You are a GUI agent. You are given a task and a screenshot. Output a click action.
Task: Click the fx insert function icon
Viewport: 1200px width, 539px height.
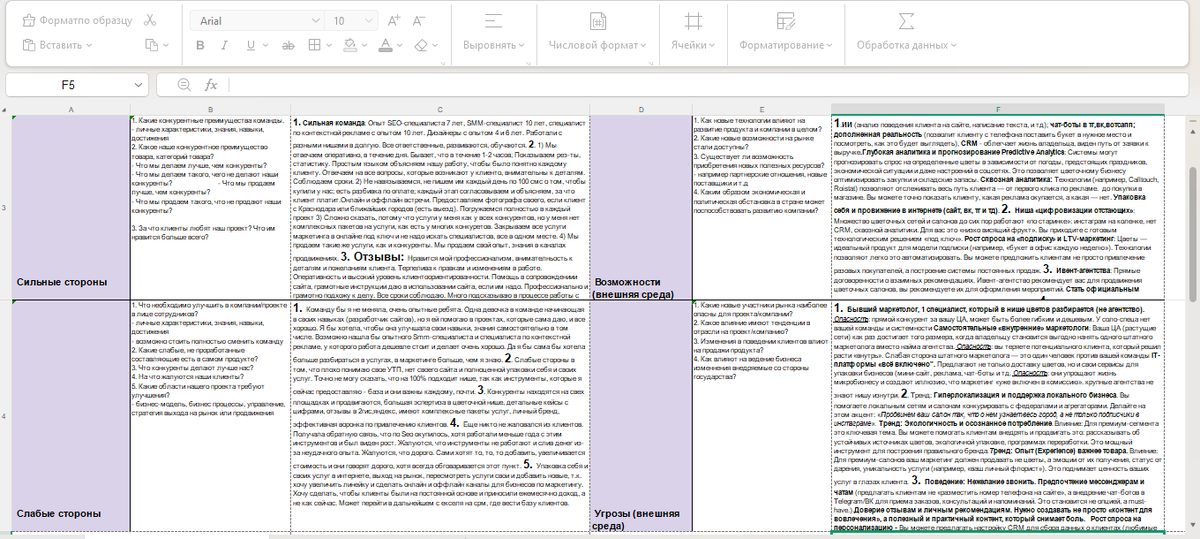pyautogui.click(x=211, y=85)
